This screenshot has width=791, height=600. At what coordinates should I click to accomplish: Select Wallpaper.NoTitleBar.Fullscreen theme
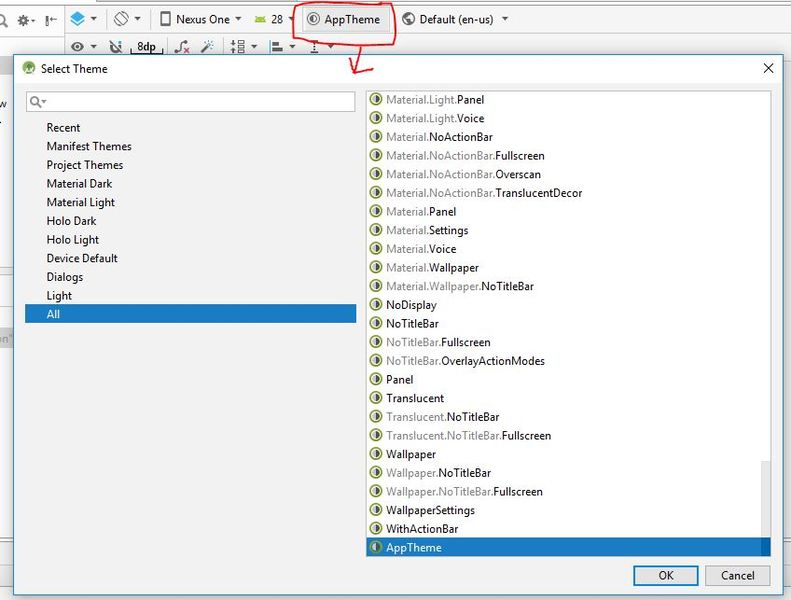[x=464, y=492]
